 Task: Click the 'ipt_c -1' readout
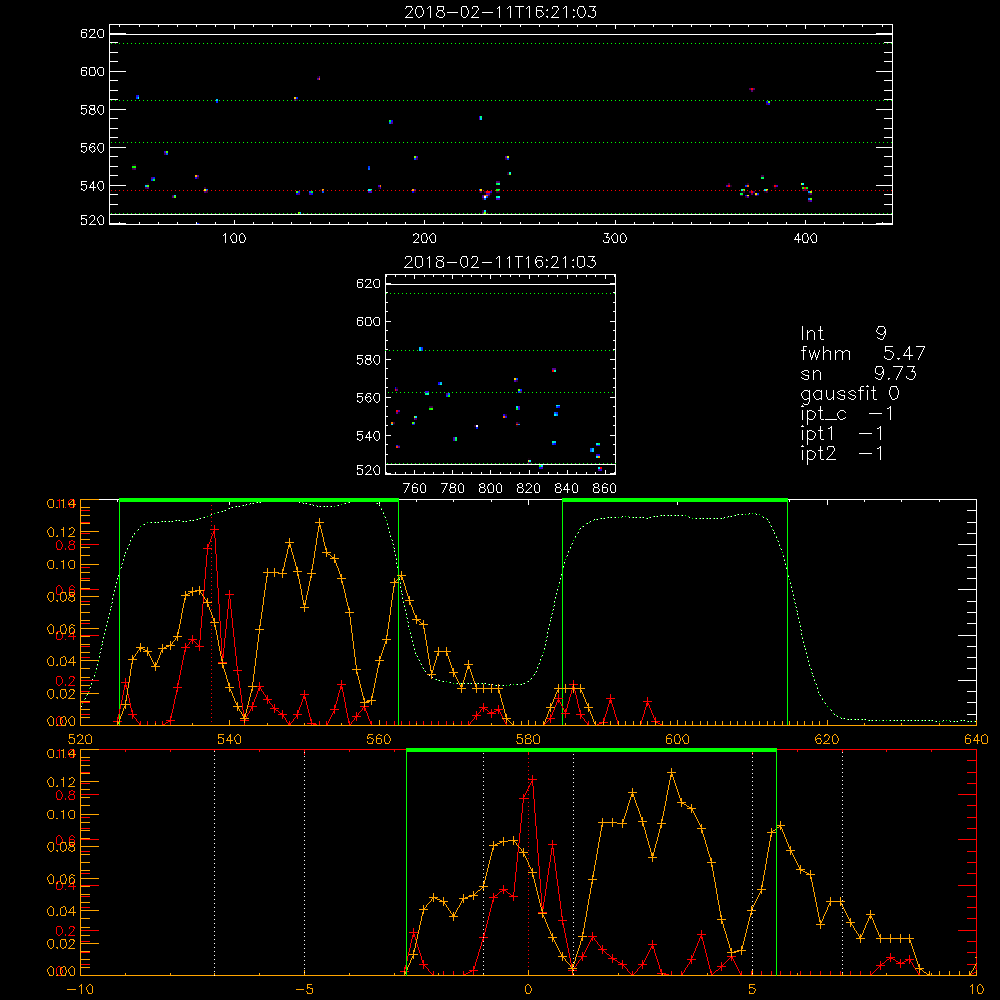point(847,414)
